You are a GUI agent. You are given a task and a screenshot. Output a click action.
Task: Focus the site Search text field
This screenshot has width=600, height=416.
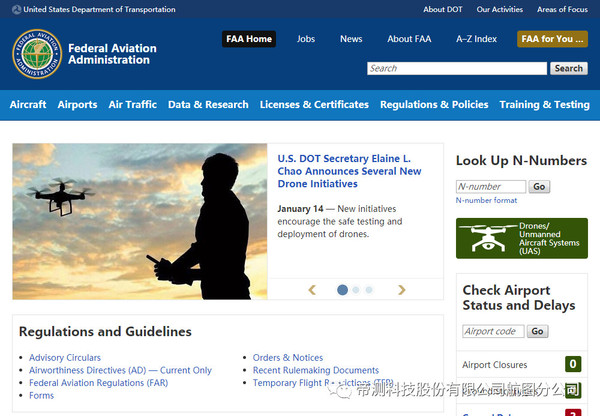(x=457, y=69)
